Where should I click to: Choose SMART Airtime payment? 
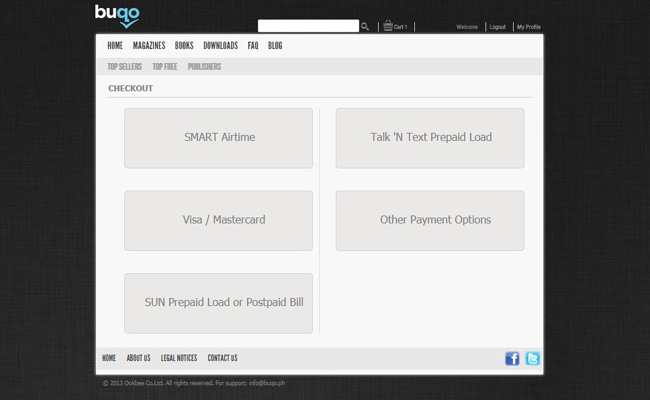(218, 138)
